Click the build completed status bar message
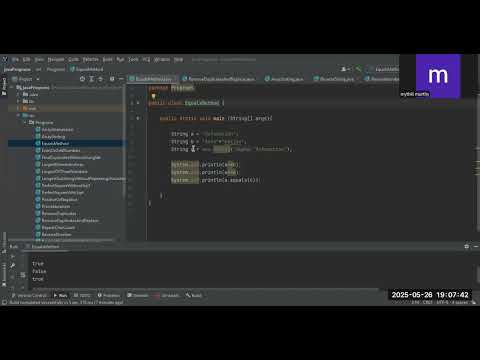Viewport: 480px width, 360px height. point(66,302)
